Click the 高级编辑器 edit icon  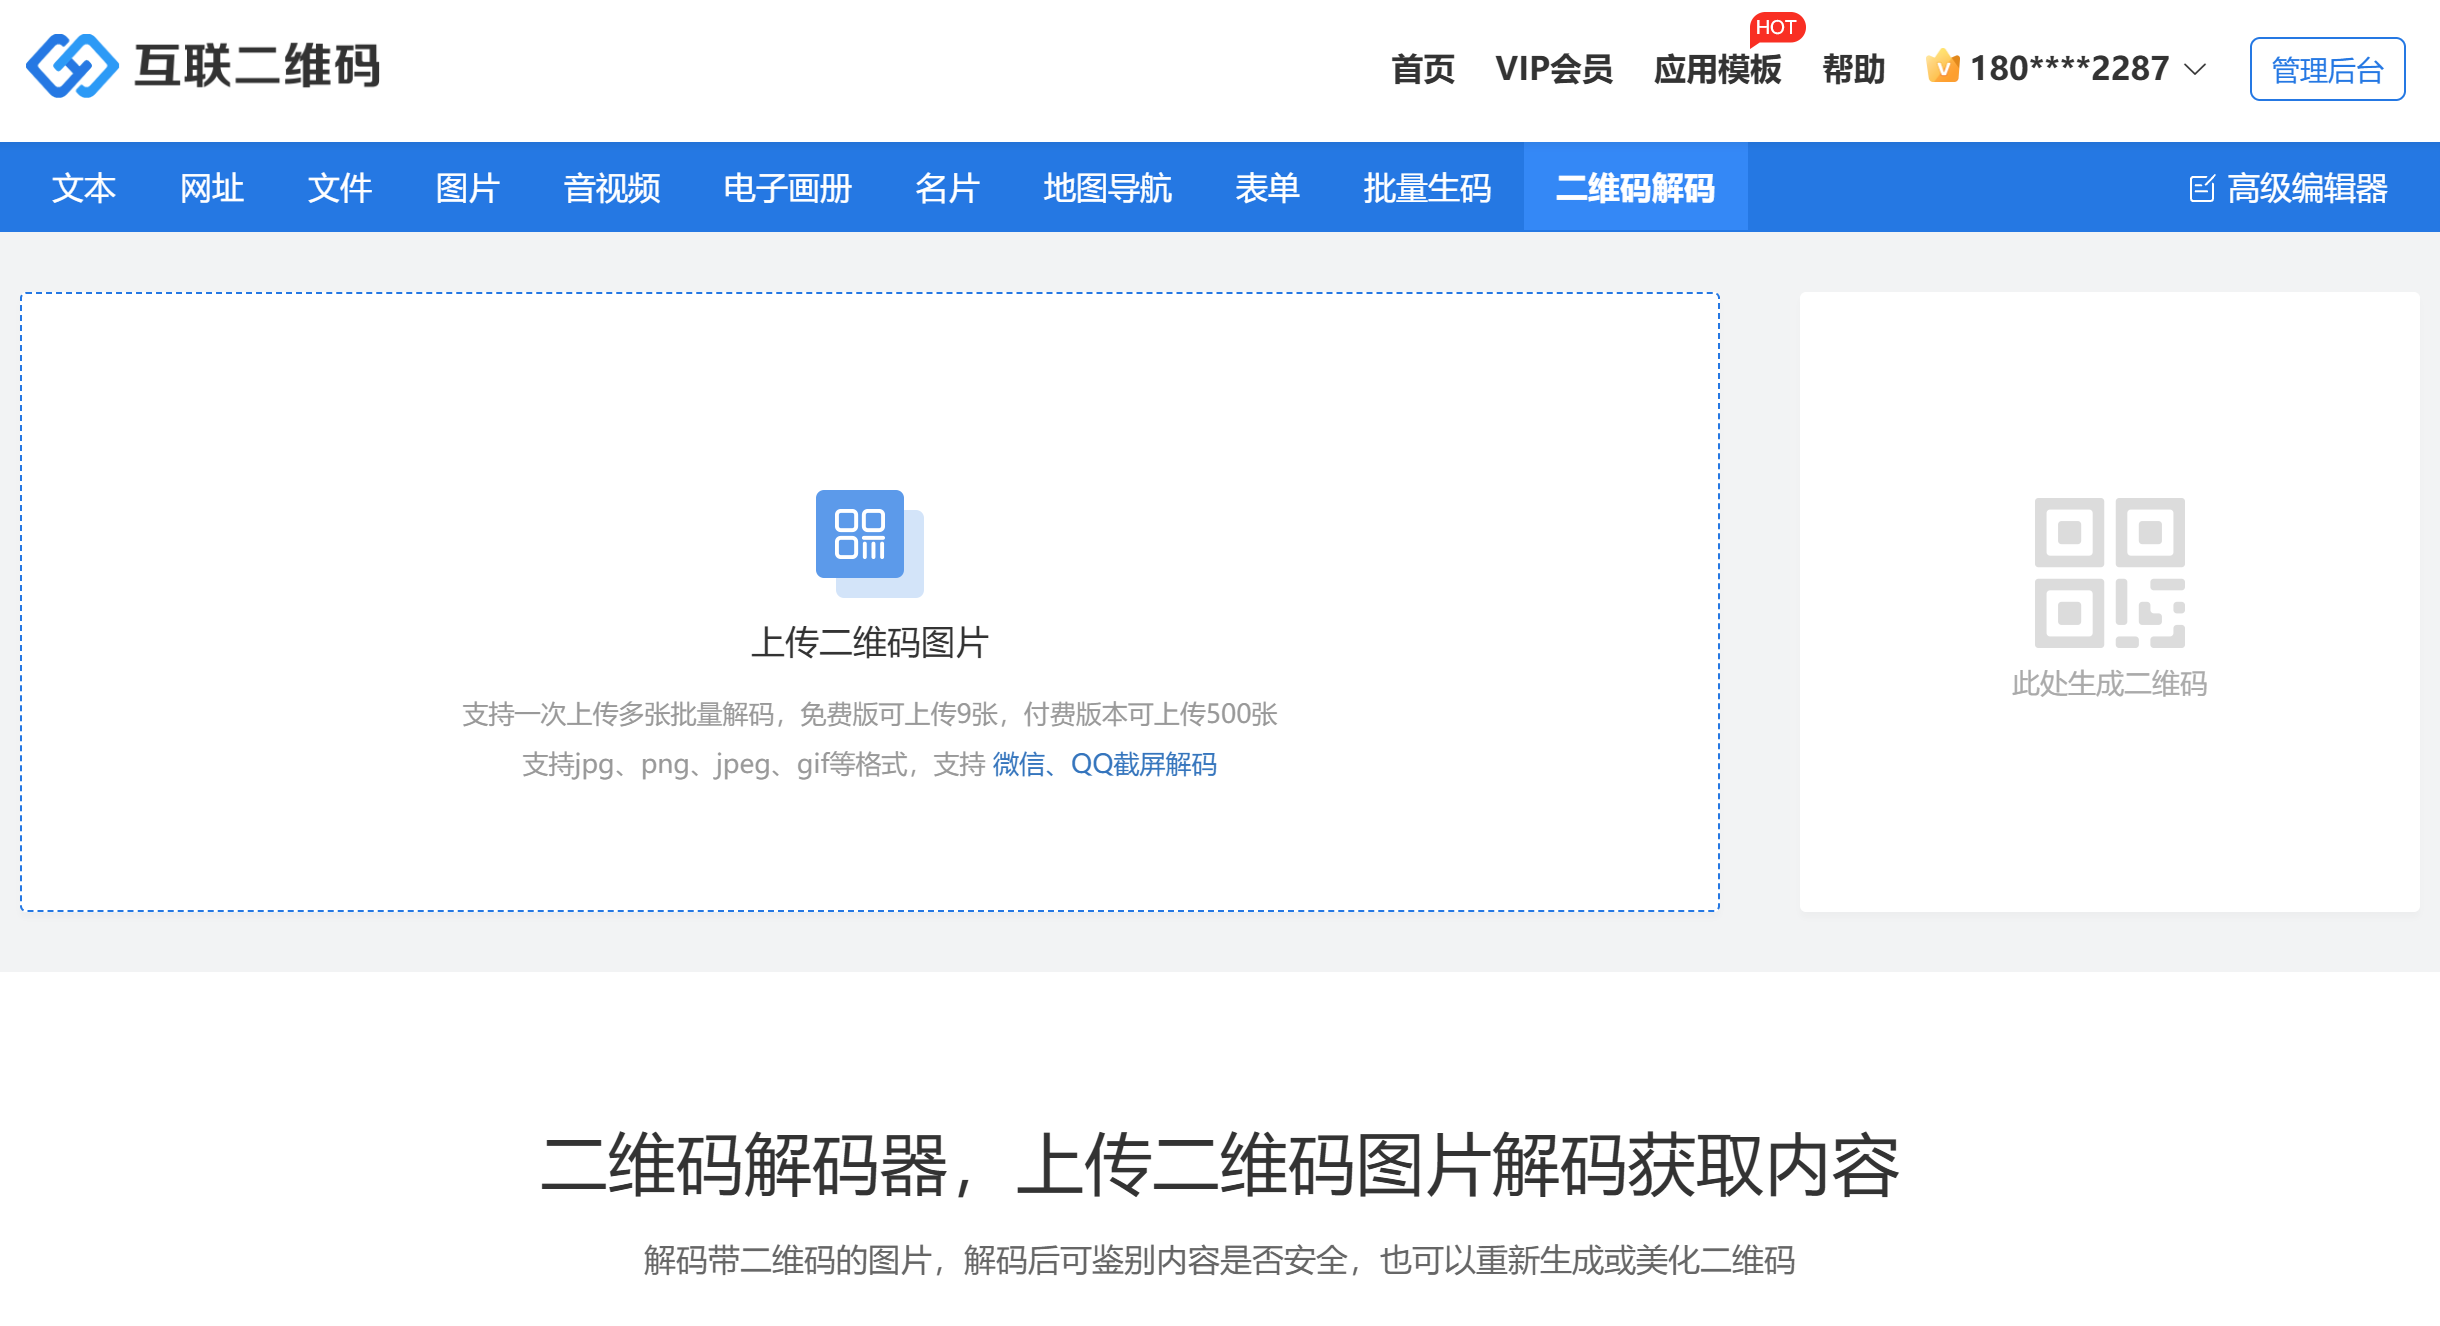click(2201, 188)
